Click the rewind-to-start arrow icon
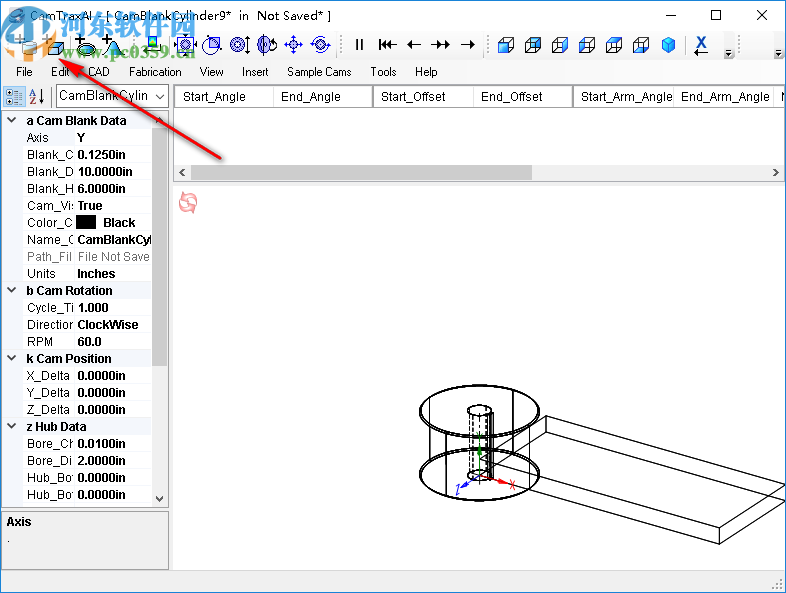 [x=387, y=45]
